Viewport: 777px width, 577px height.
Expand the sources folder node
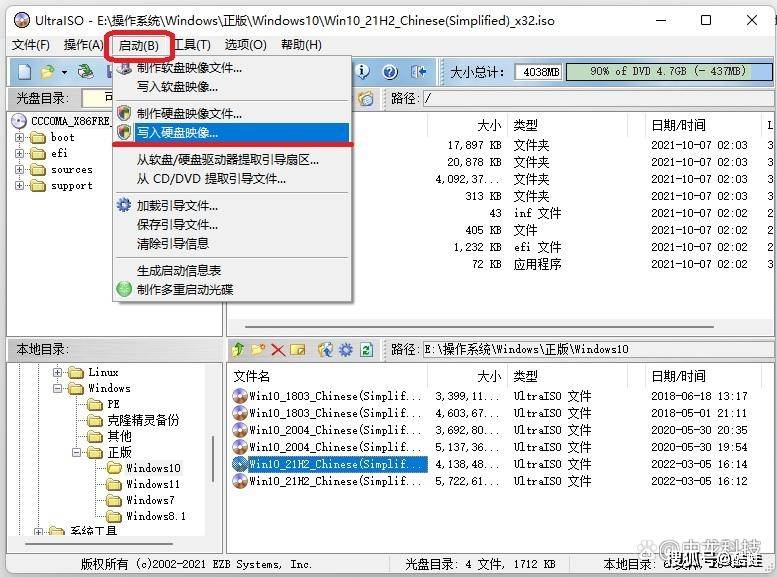click(x=19, y=170)
